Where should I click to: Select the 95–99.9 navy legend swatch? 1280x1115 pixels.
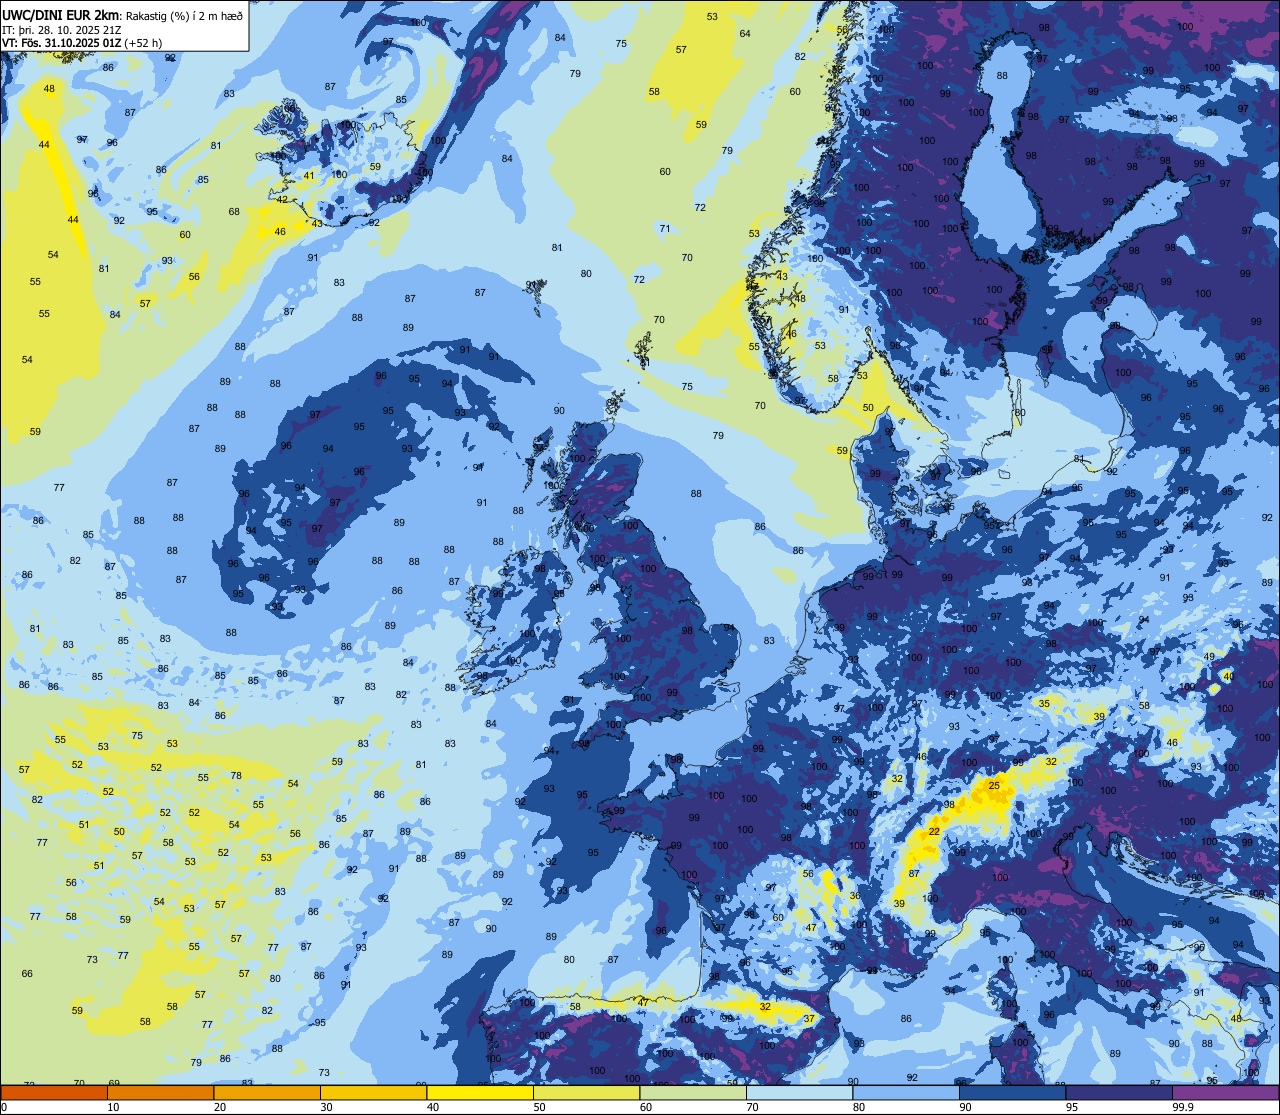(x=1118, y=1092)
